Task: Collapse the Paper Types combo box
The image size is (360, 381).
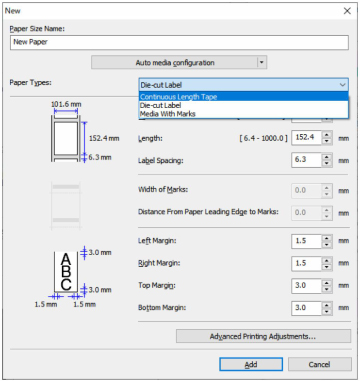Action: [342, 85]
